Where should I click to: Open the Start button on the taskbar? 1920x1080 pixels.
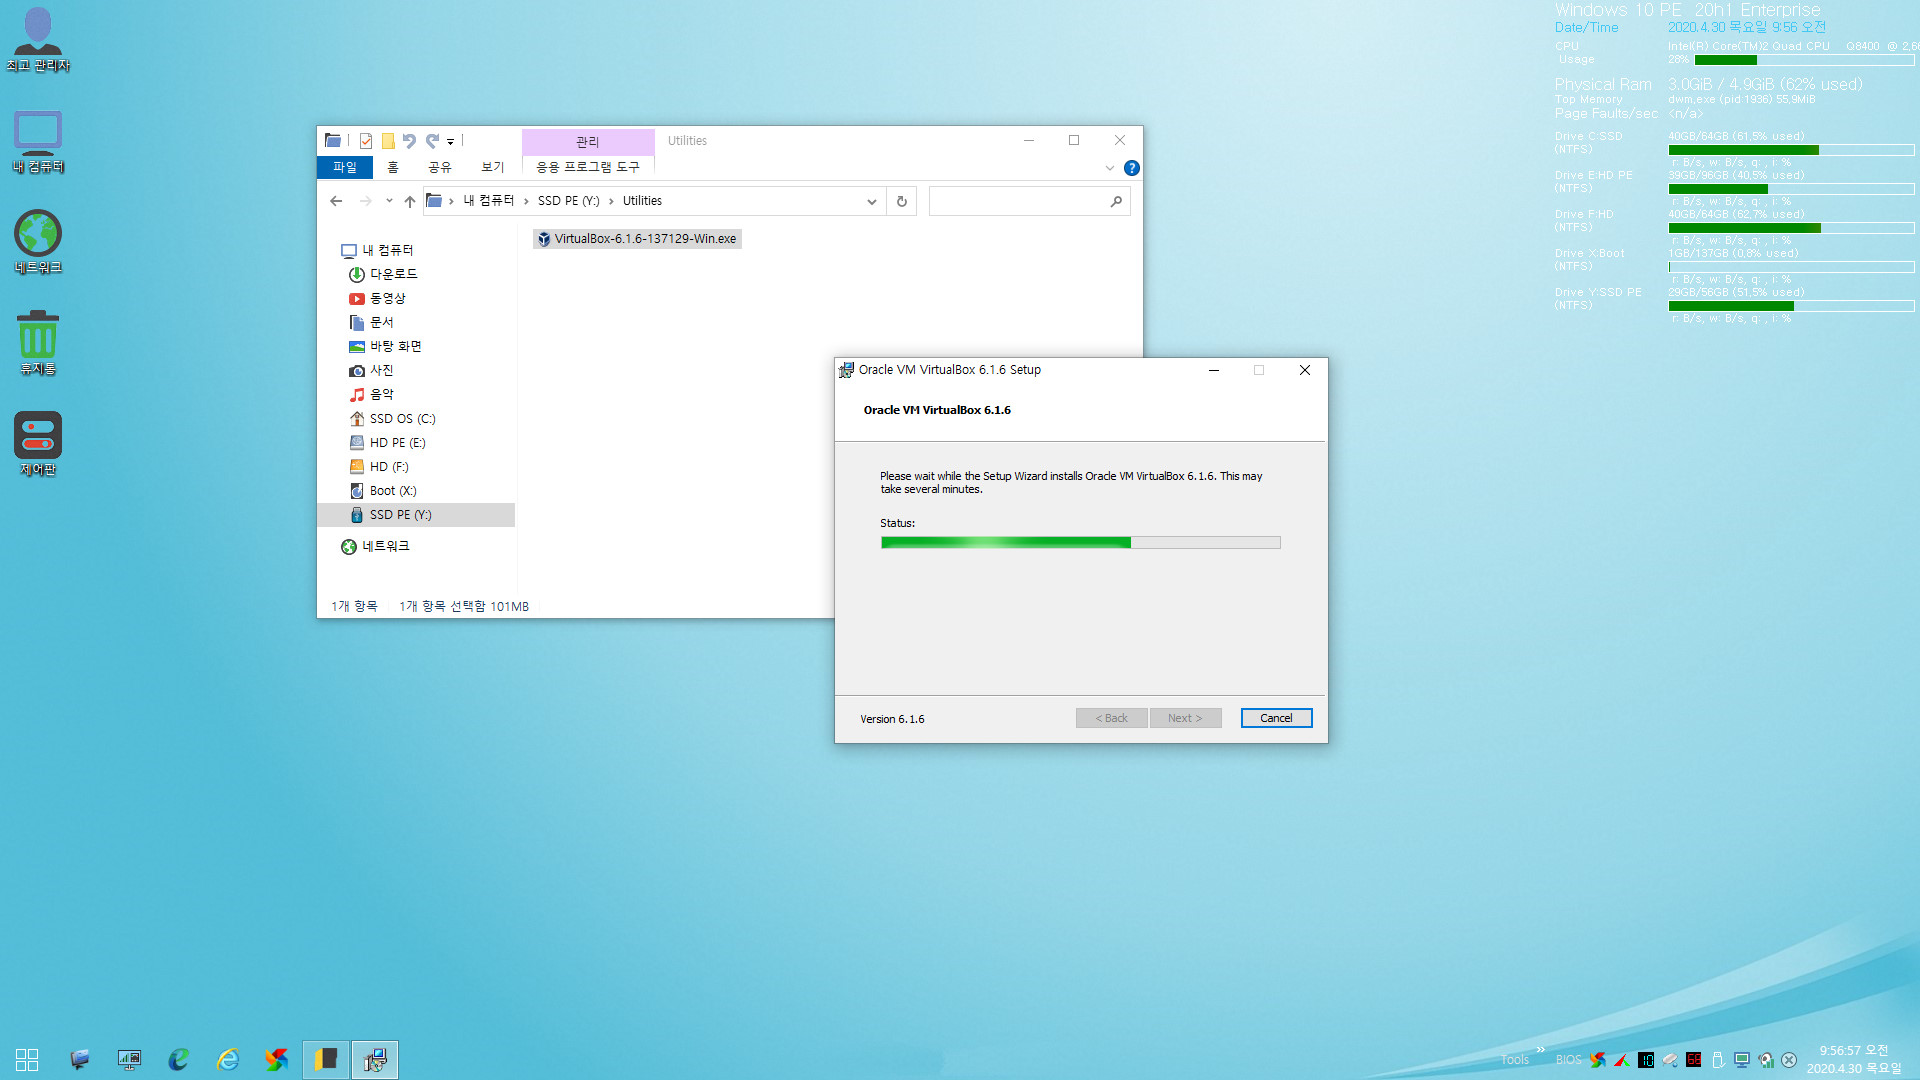click(27, 1059)
